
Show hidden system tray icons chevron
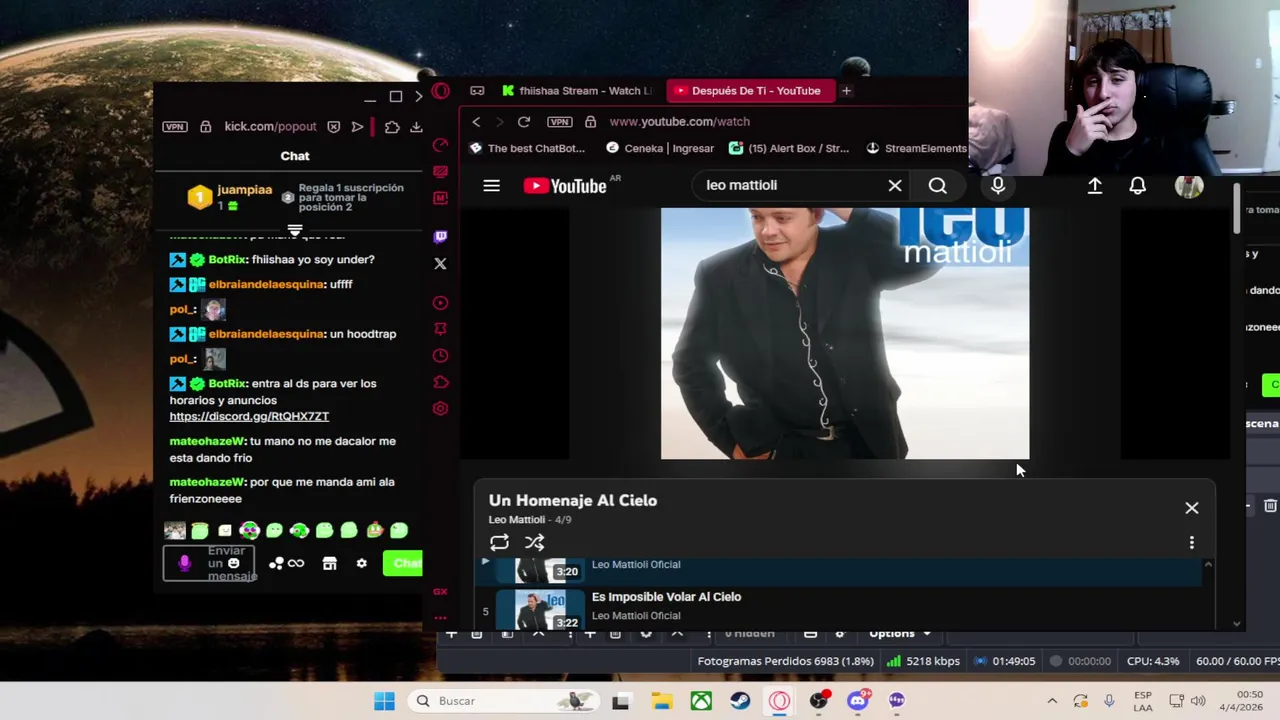tap(1051, 701)
